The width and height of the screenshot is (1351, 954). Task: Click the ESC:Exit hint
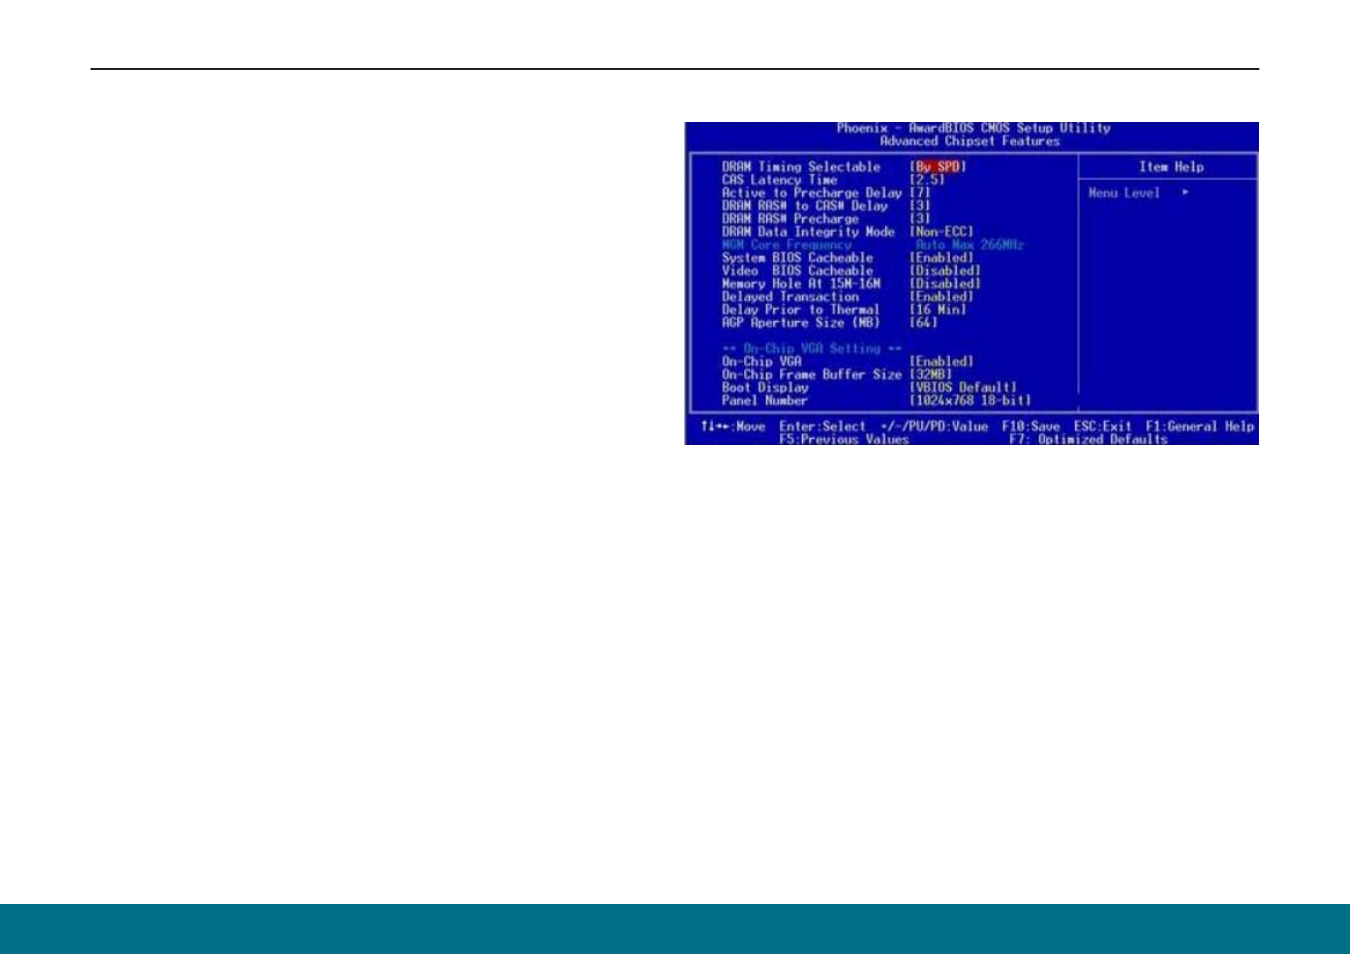[x=1103, y=427]
